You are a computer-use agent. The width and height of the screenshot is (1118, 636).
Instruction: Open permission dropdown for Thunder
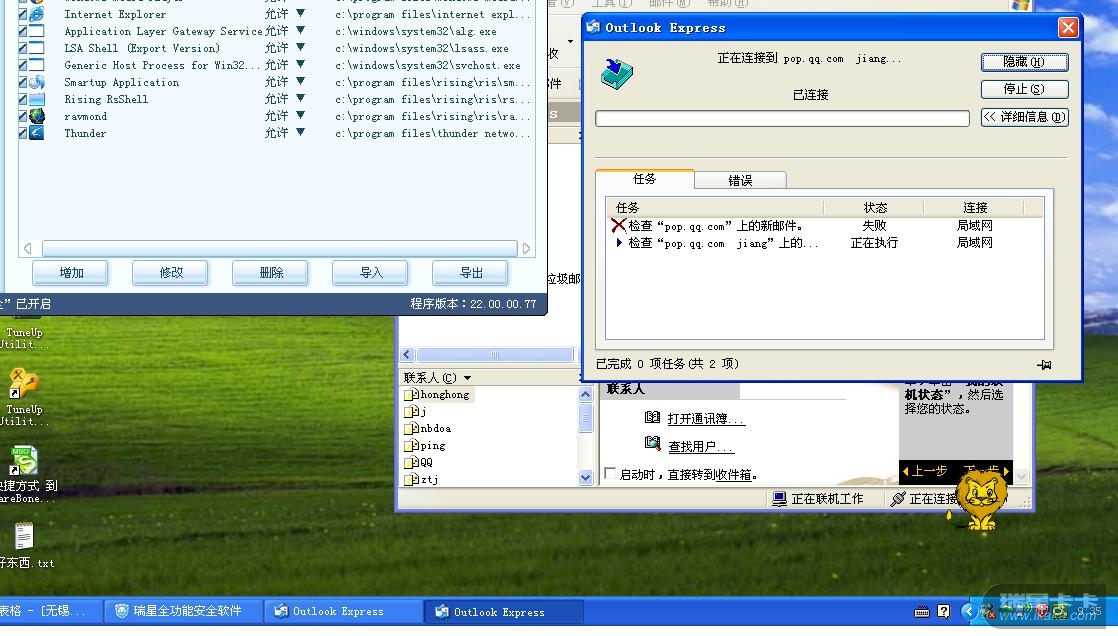(300, 133)
